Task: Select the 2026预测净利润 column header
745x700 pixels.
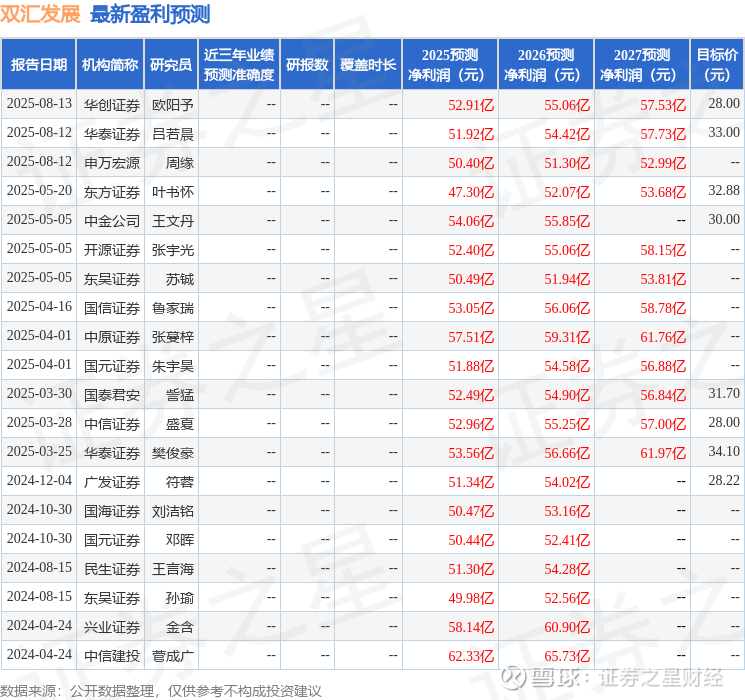Action: [546, 65]
